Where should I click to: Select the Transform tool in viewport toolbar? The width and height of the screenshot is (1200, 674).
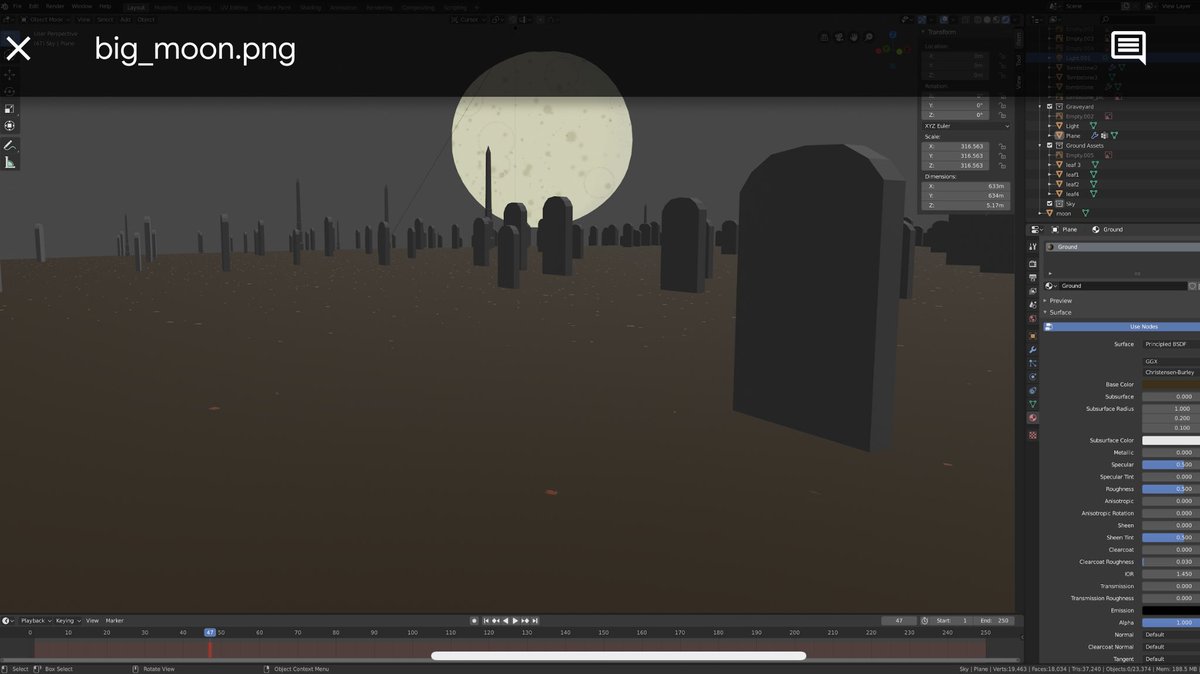click(10, 125)
